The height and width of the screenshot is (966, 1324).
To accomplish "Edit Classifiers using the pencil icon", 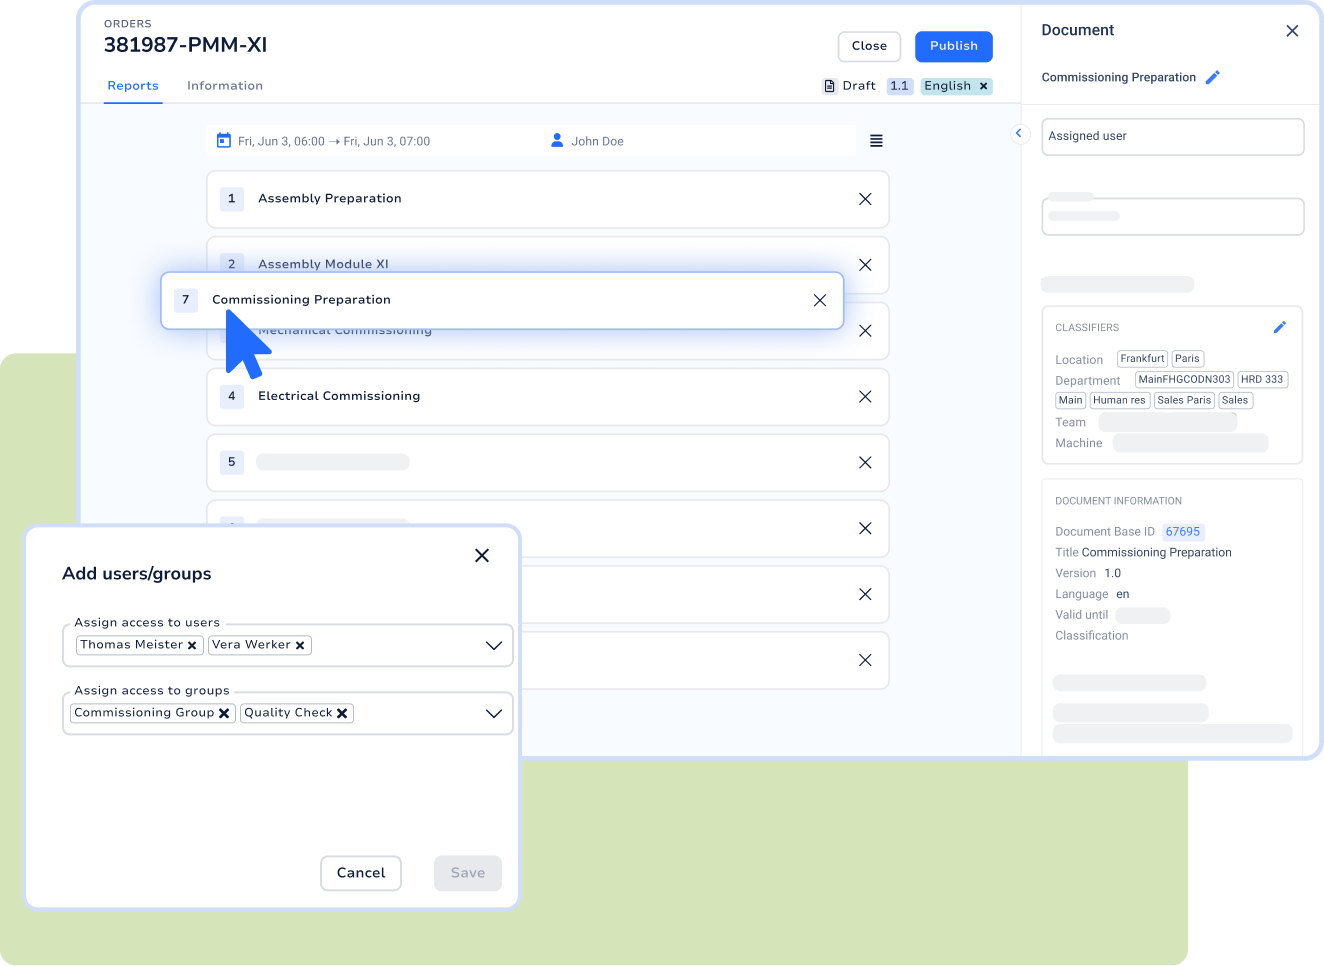I will tap(1280, 327).
